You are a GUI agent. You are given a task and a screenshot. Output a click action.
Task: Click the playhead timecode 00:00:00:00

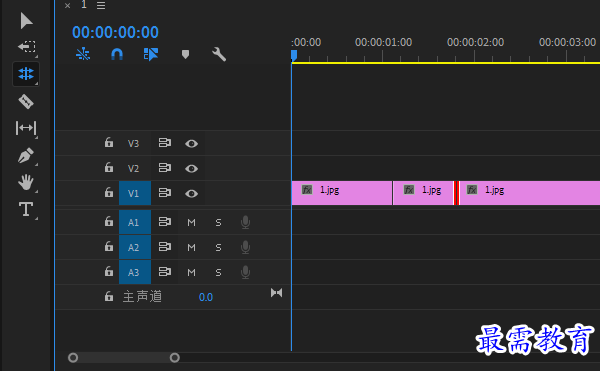tap(115, 32)
